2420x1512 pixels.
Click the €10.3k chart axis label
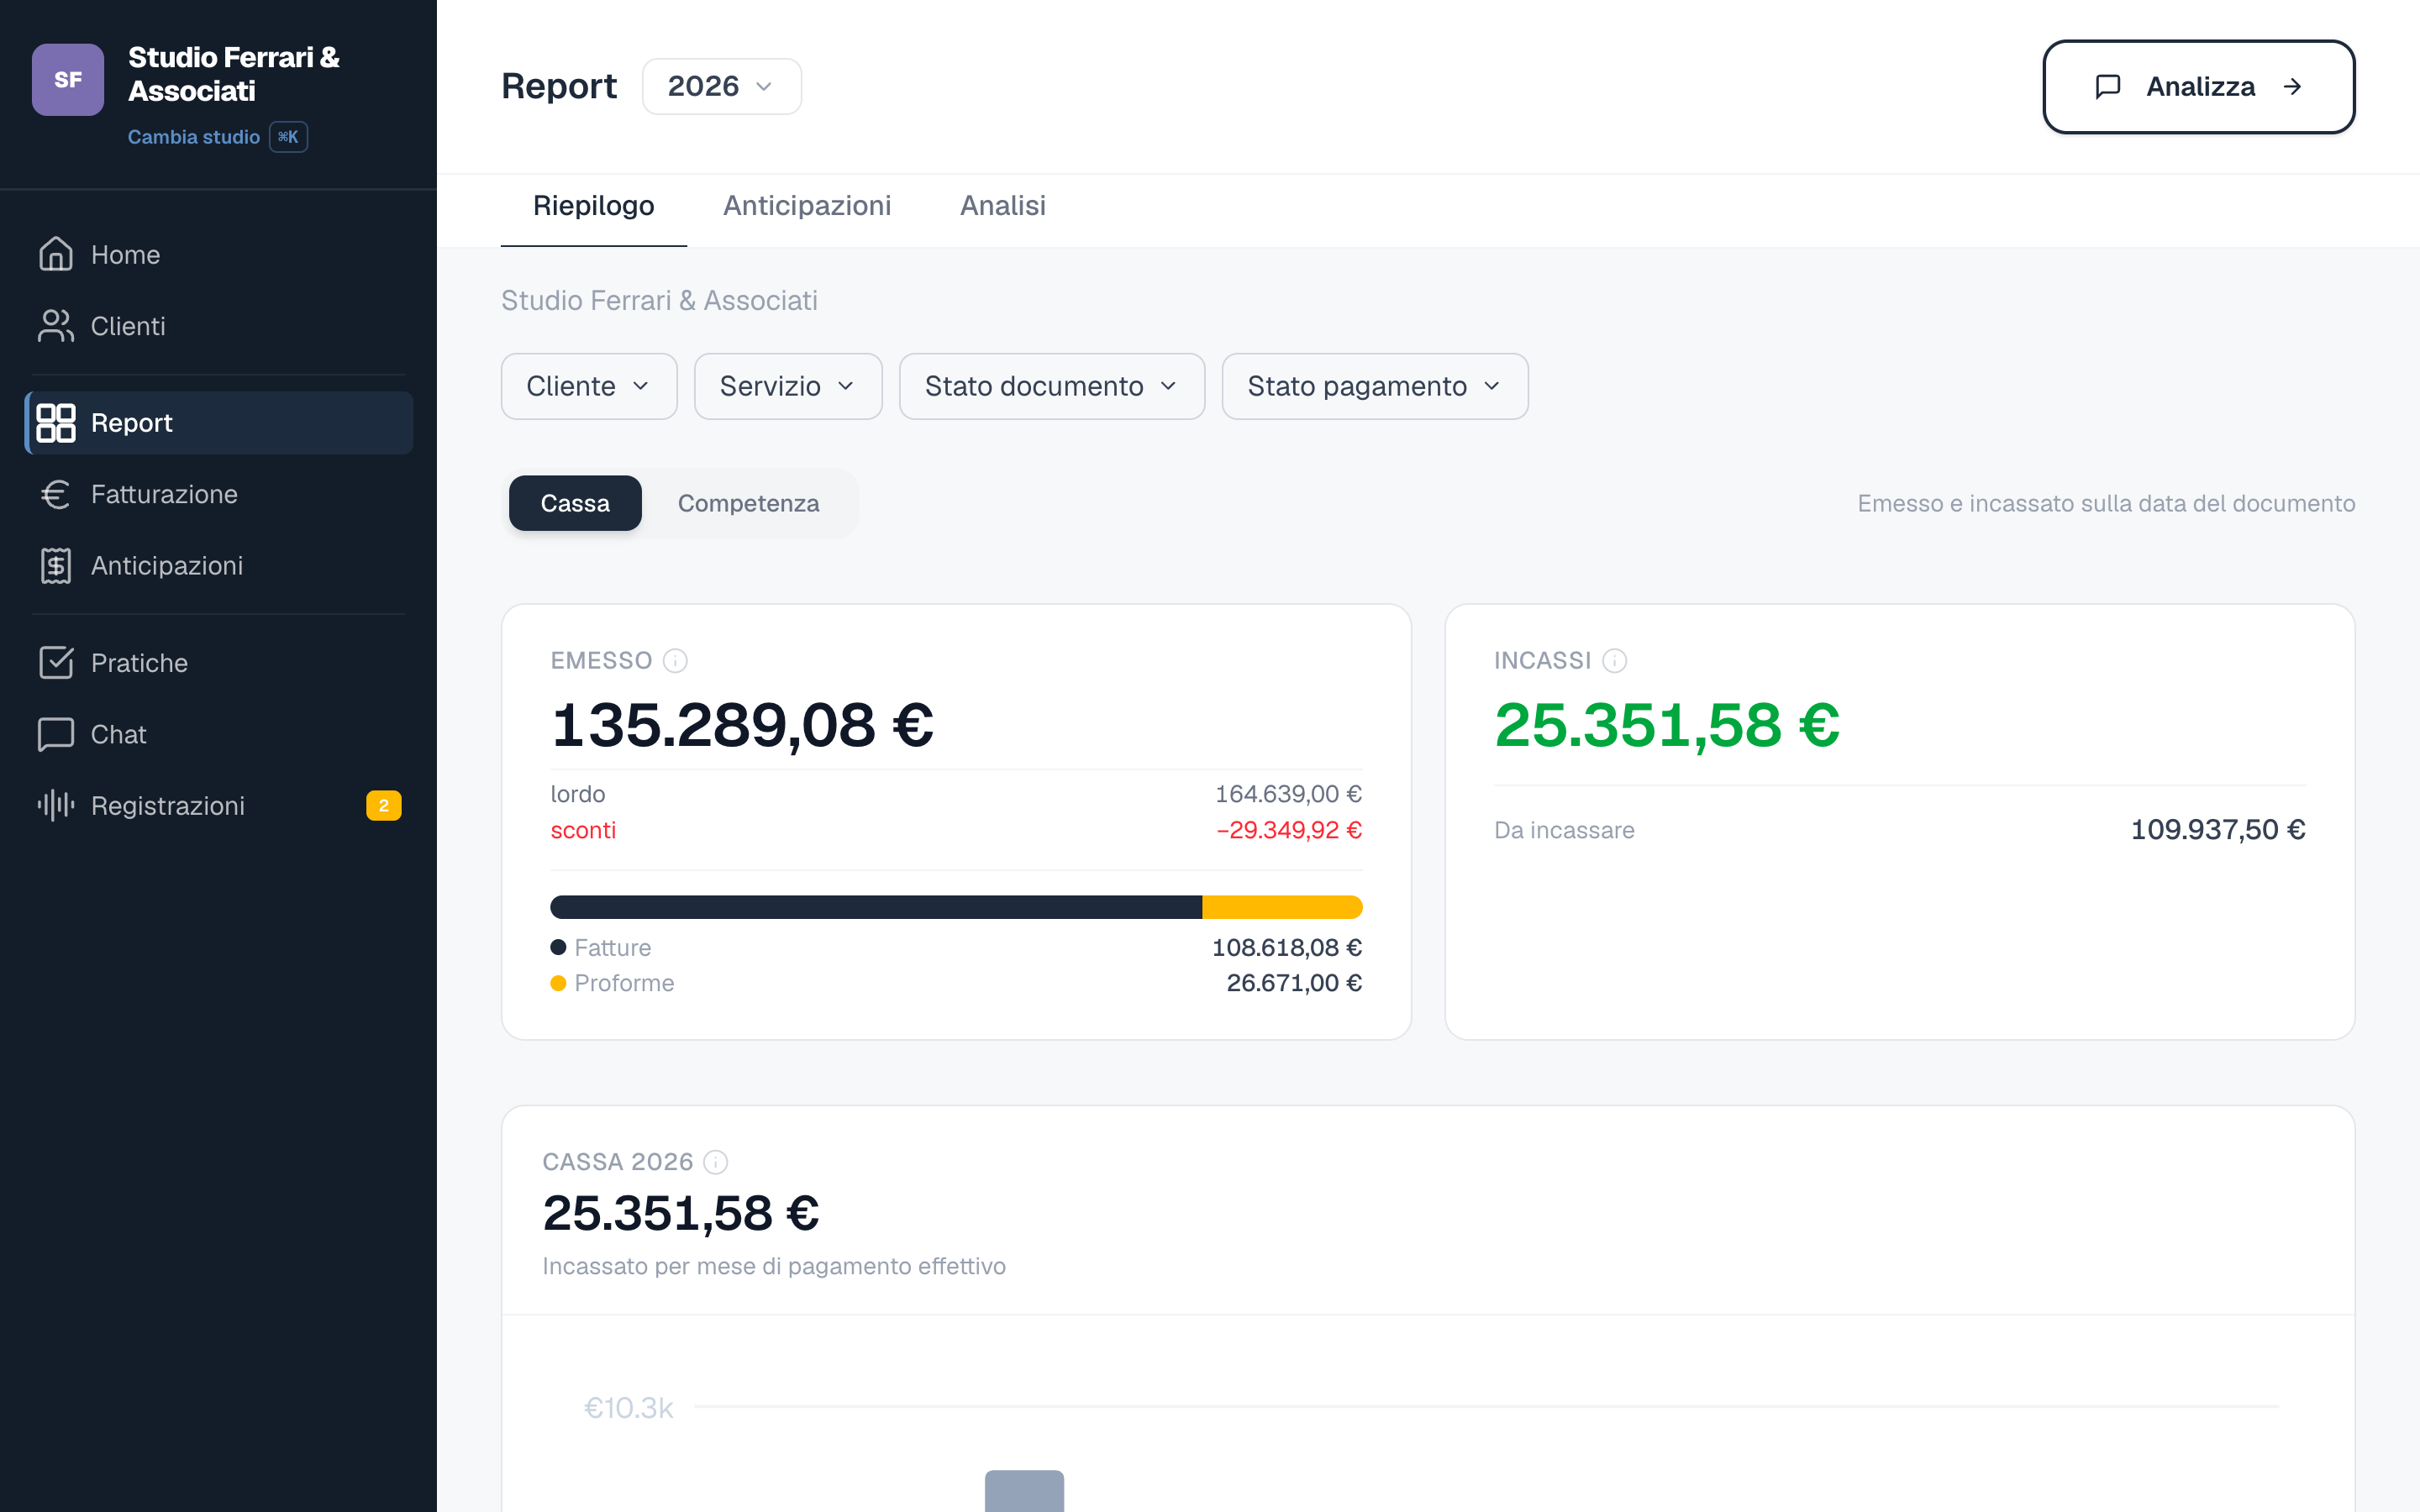pyautogui.click(x=628, y=1408)
